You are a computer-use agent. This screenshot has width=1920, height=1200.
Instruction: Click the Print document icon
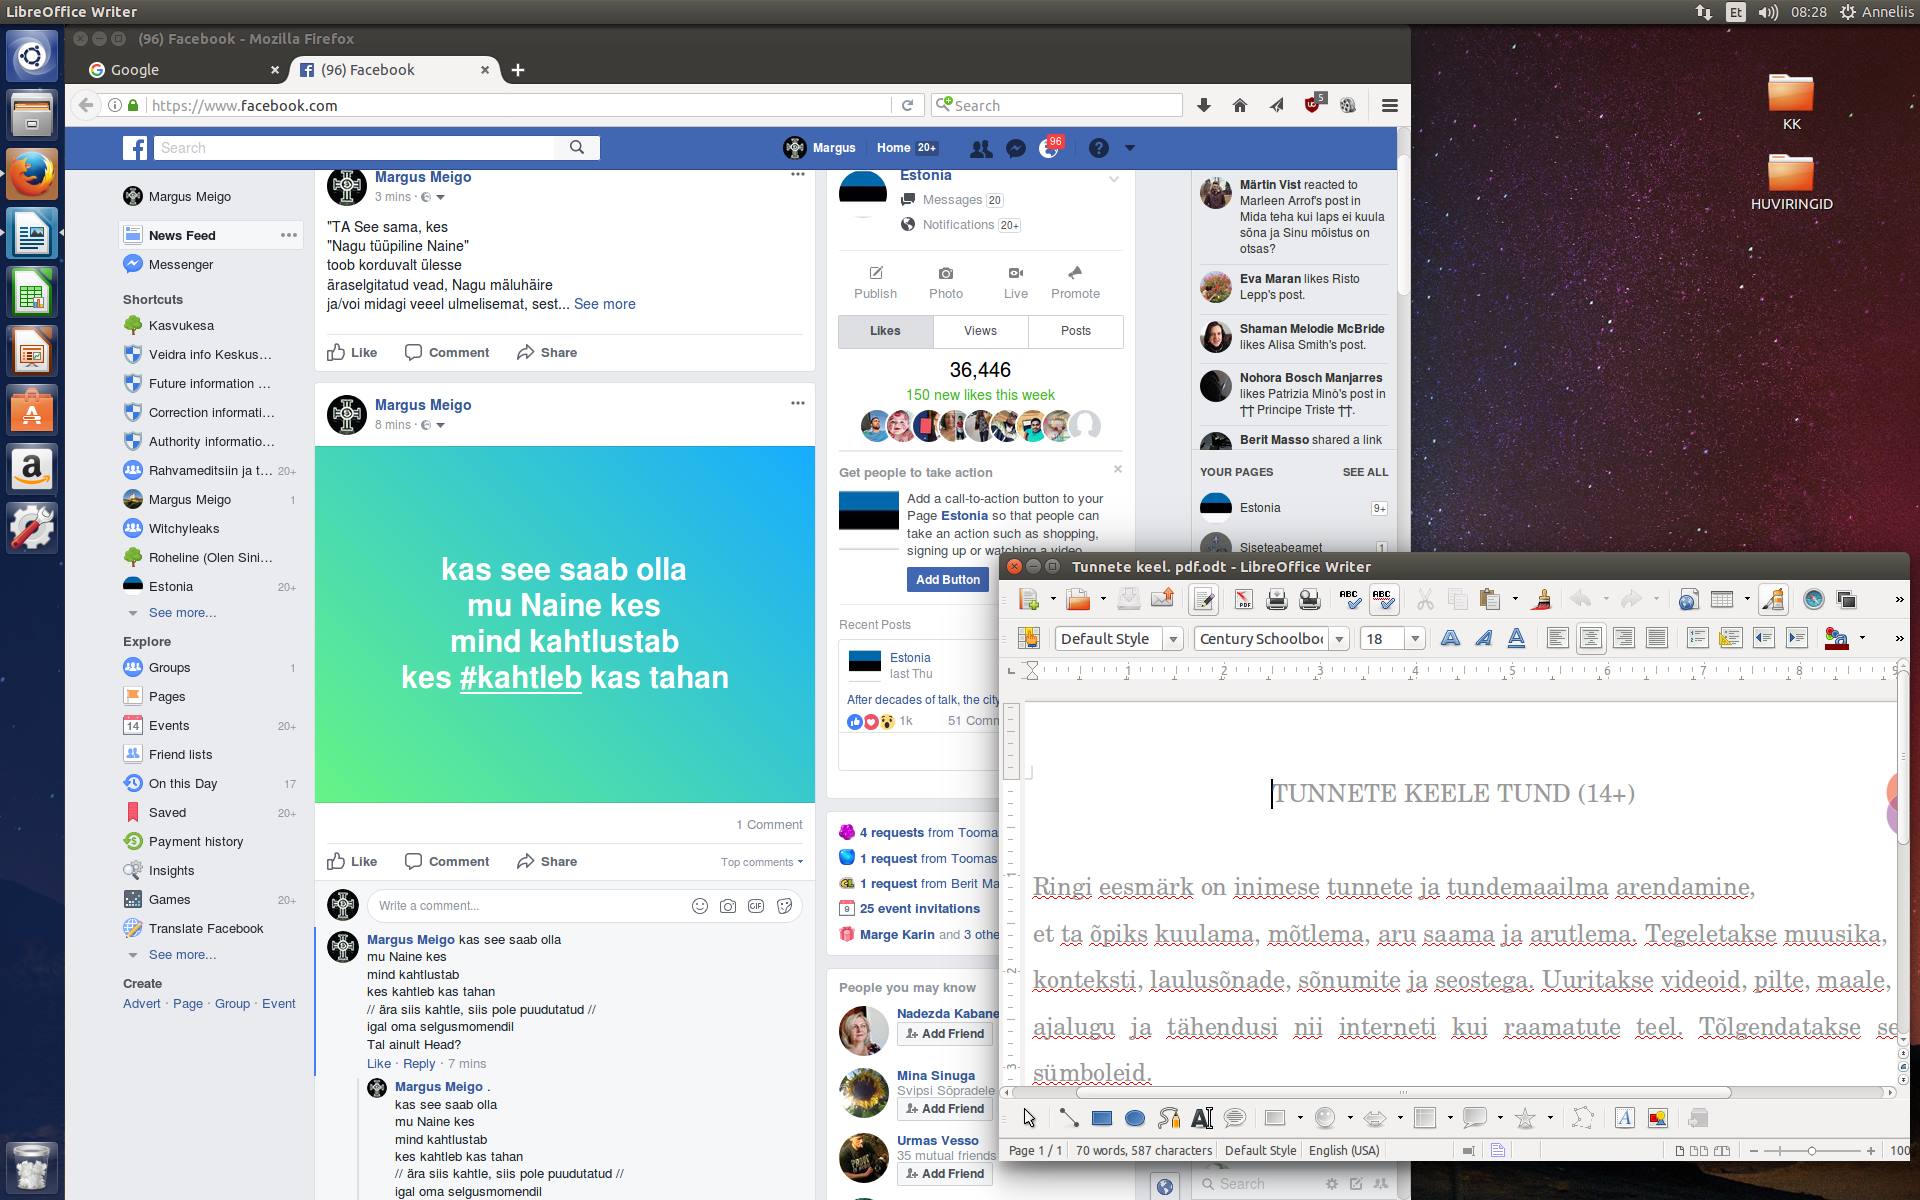(x=1276, y=600)
